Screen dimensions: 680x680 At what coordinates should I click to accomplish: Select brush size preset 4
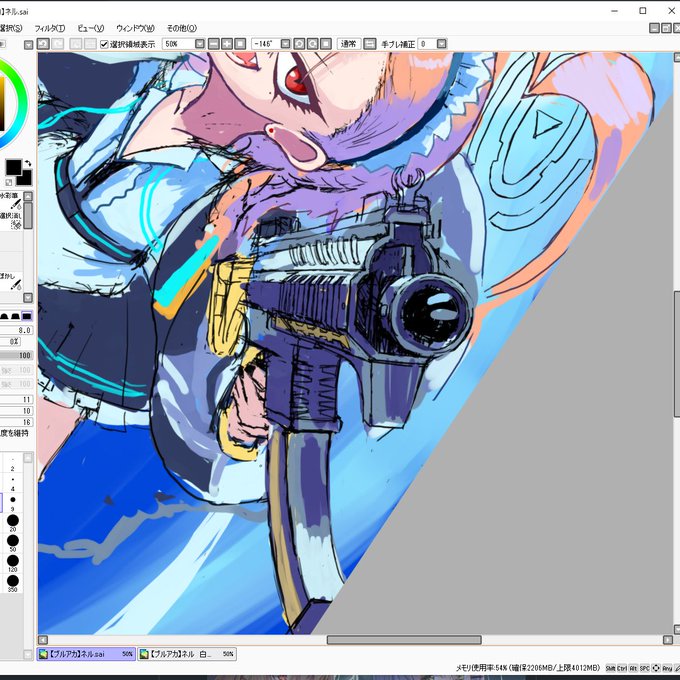(x=13, y=483)
